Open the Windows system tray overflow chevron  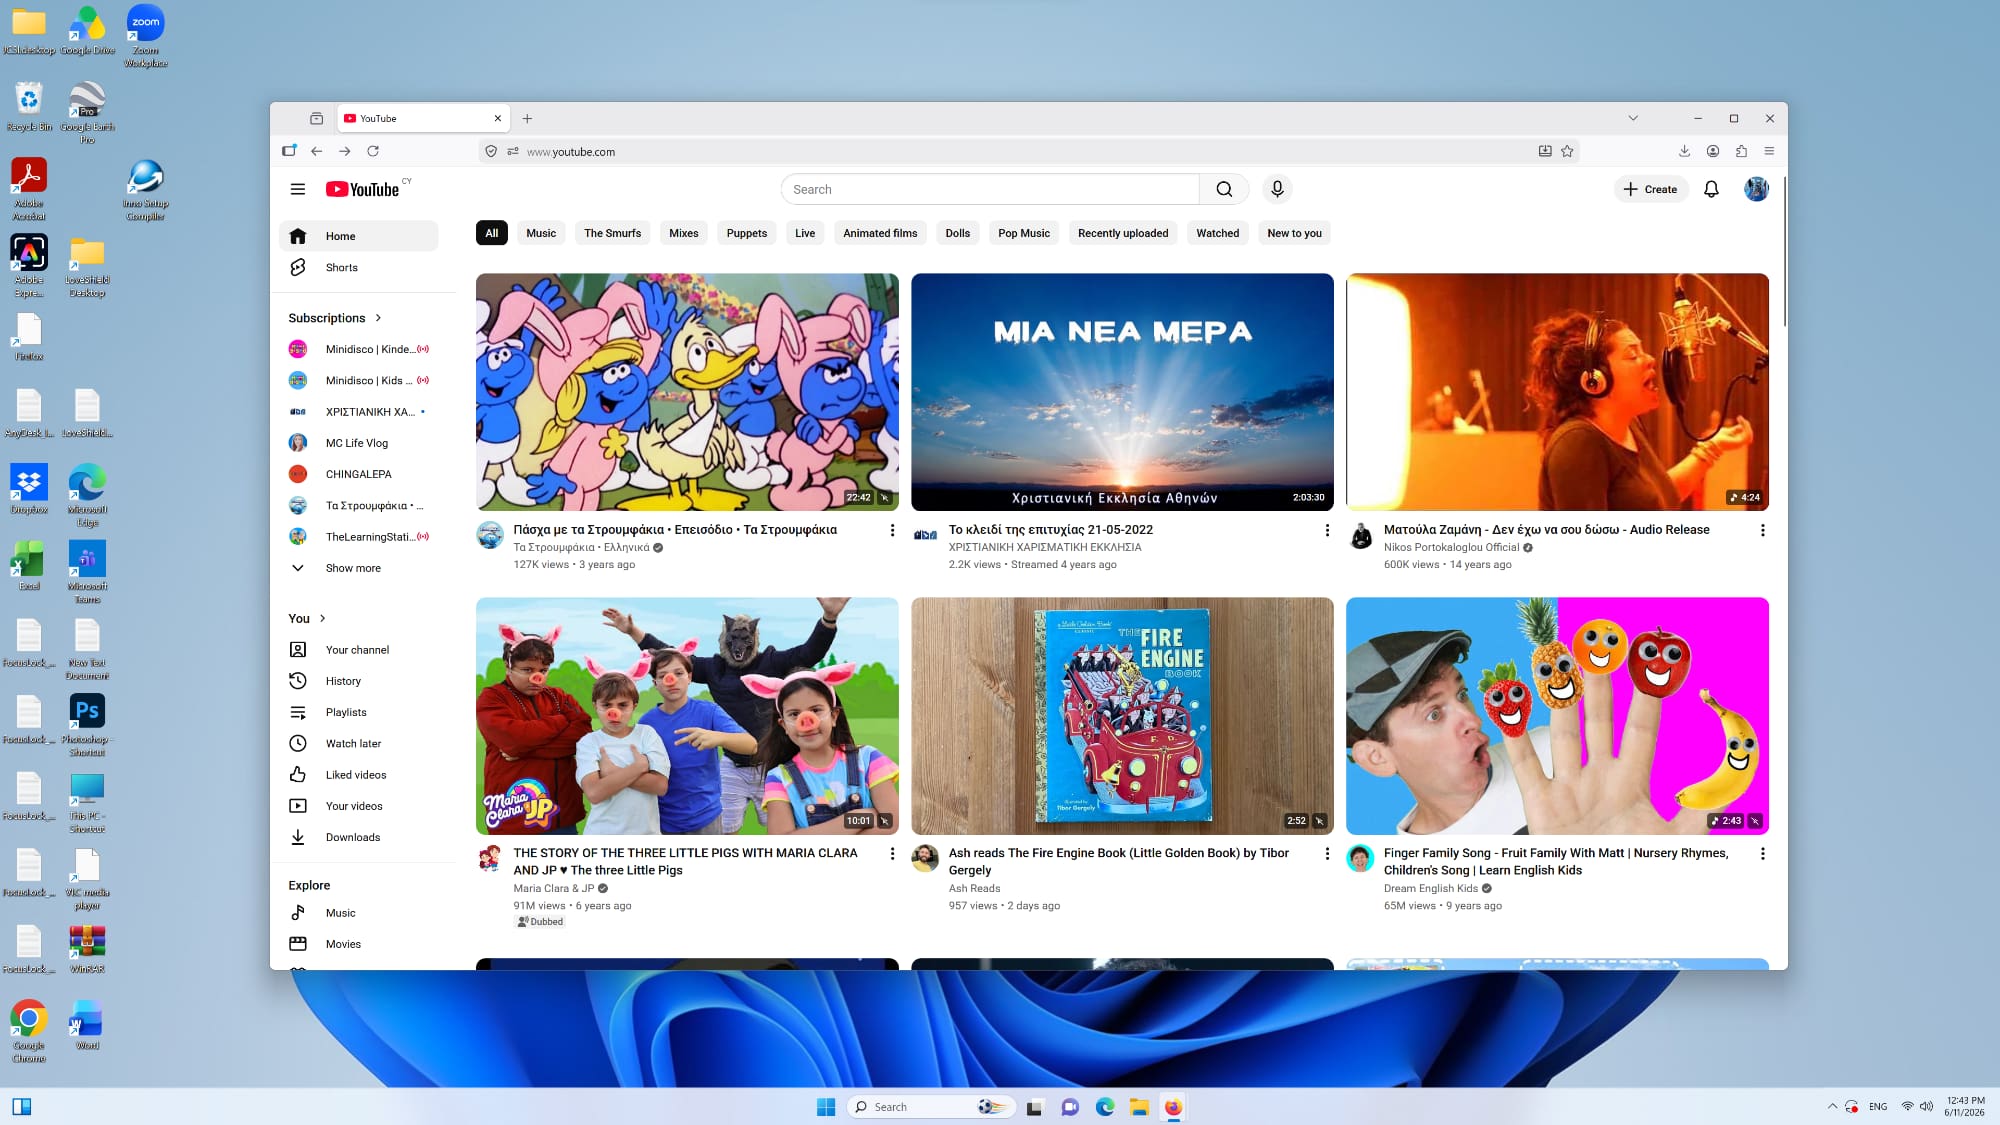(1832, 1106)
